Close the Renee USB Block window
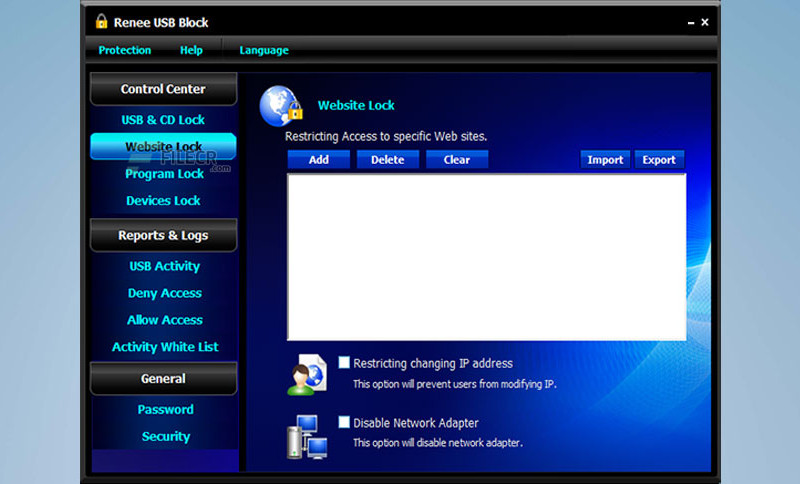The image size is (800, 484). pos(705,22)
